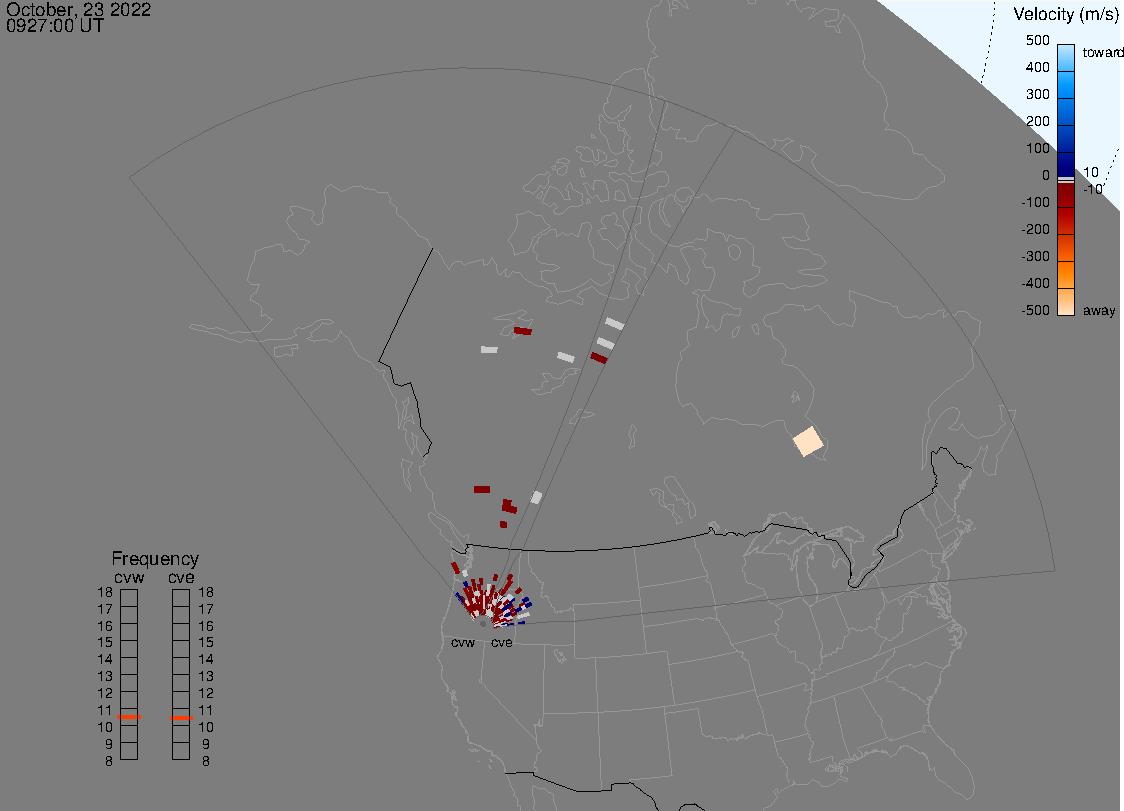
Task: Click the '11' label left of the cvw frequency bar
Action: [x=105, y=710]
